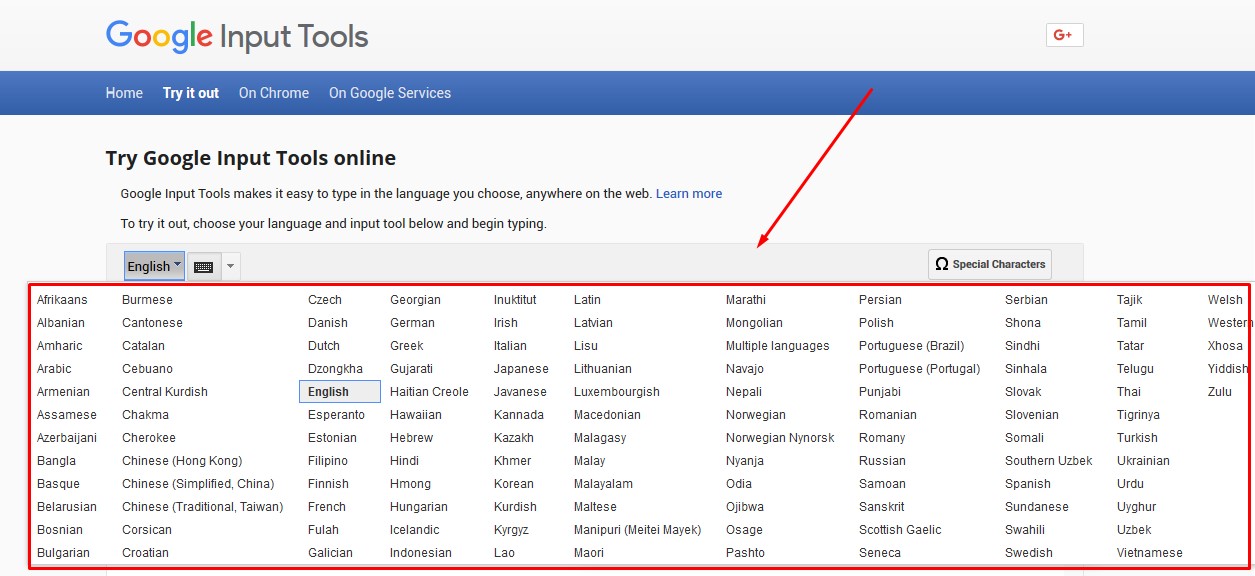The image size is (1255, 576).
Task: Select Albanian in the language list
Action: coord(61,323)
